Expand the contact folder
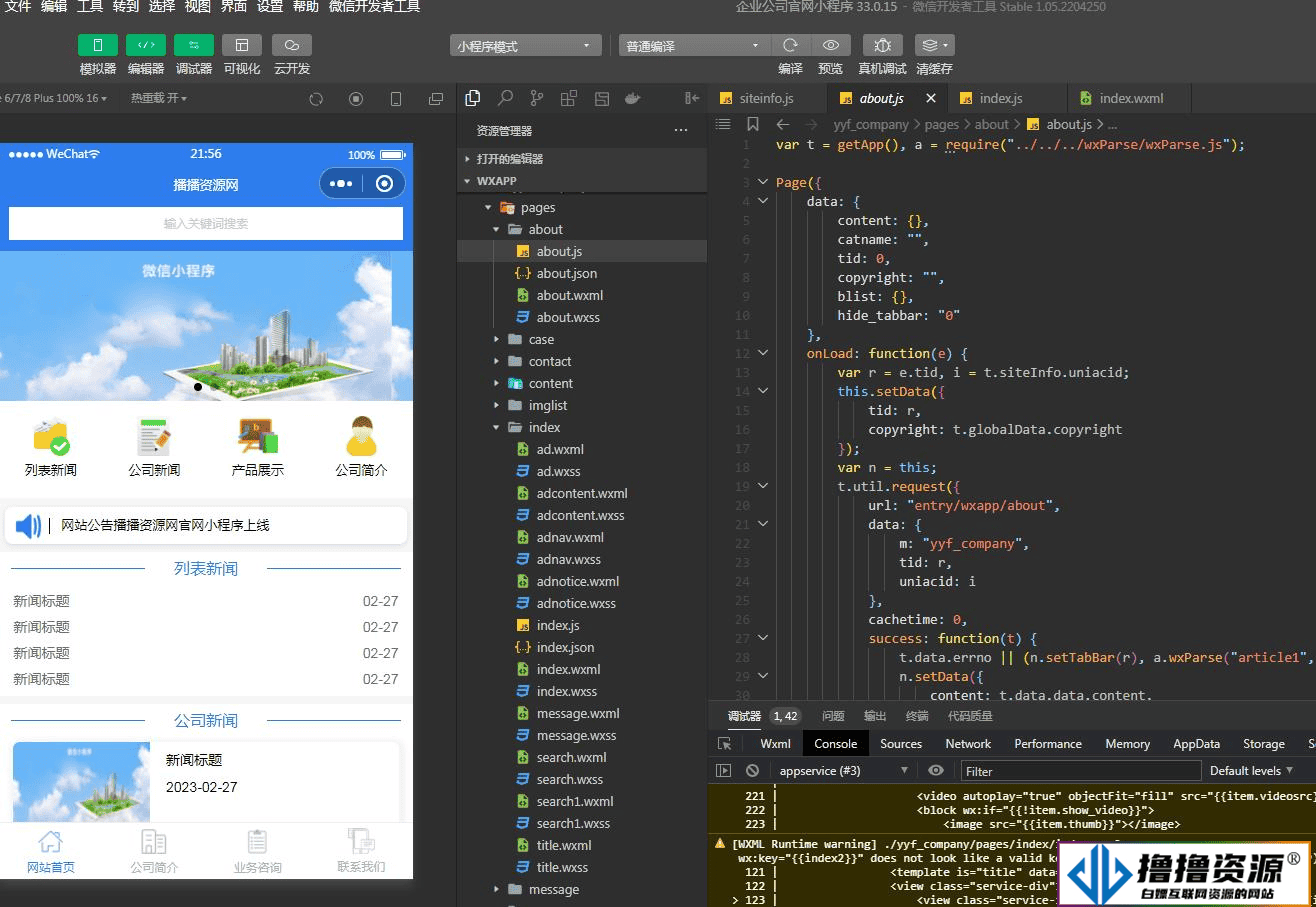1316x907 pixels. 582,361
